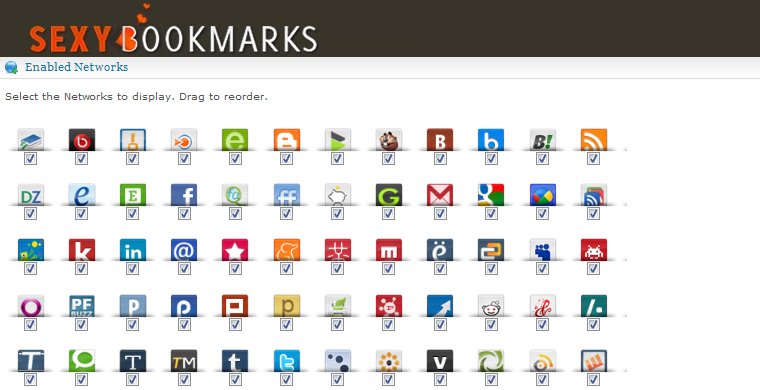Select the blue lowercase b icon
760x390 pixels.
491,140
